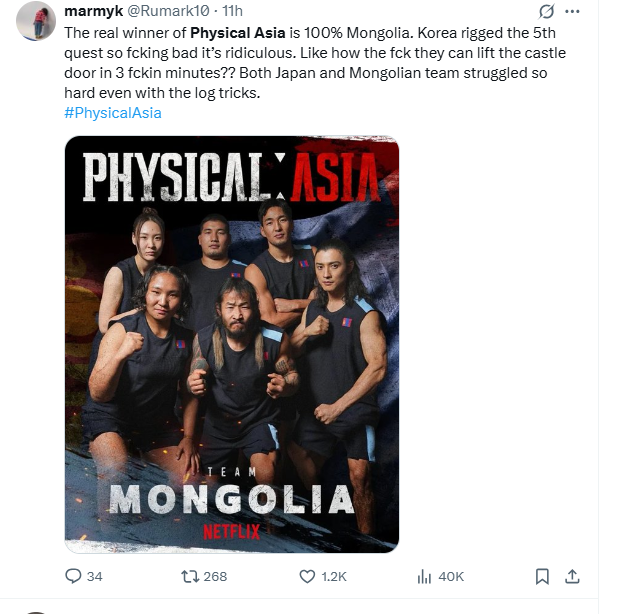Click the 268 reposts count
This screenshot has height=614, width=622.
(215, 576)
